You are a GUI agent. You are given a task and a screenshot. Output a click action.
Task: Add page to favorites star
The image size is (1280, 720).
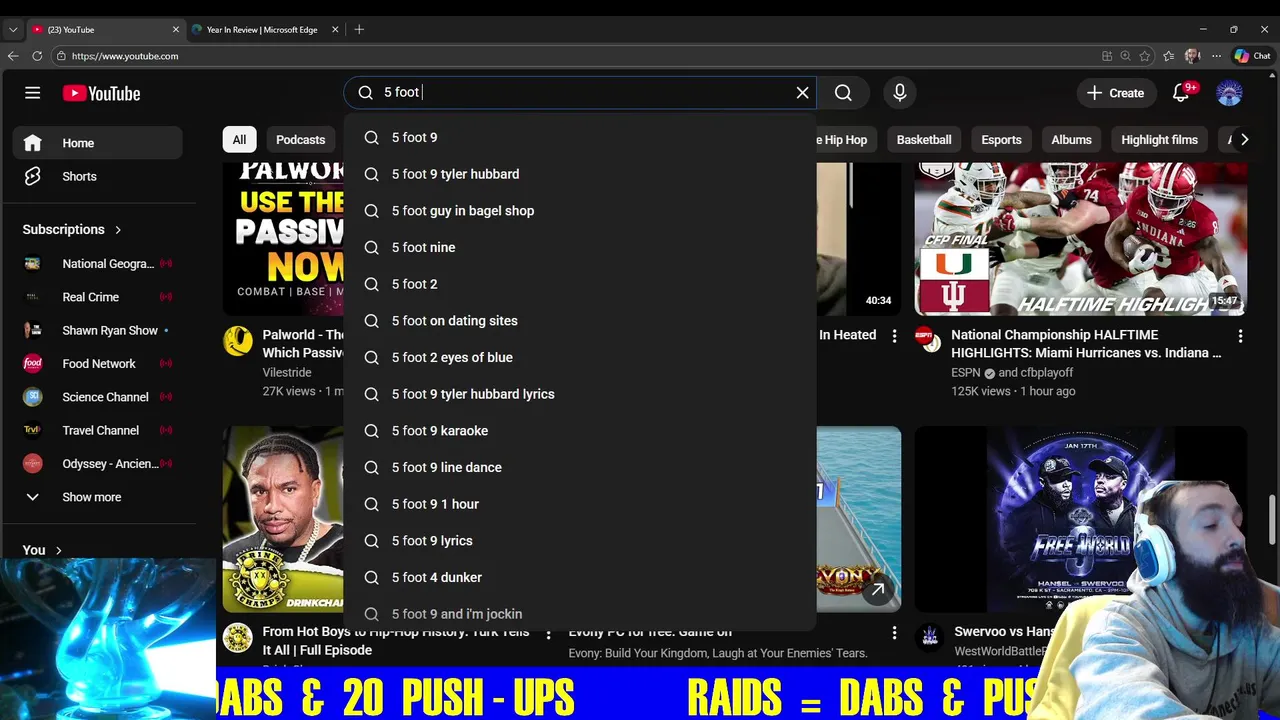[1144, 56]
